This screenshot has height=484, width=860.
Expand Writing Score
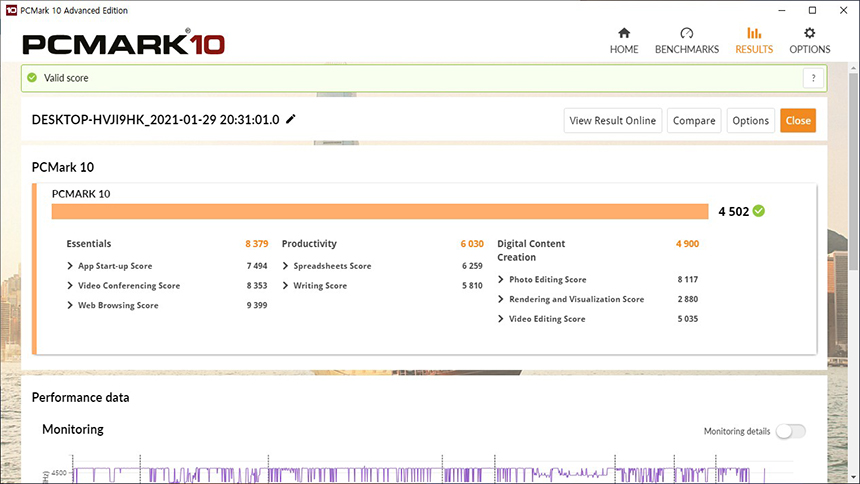285,286
